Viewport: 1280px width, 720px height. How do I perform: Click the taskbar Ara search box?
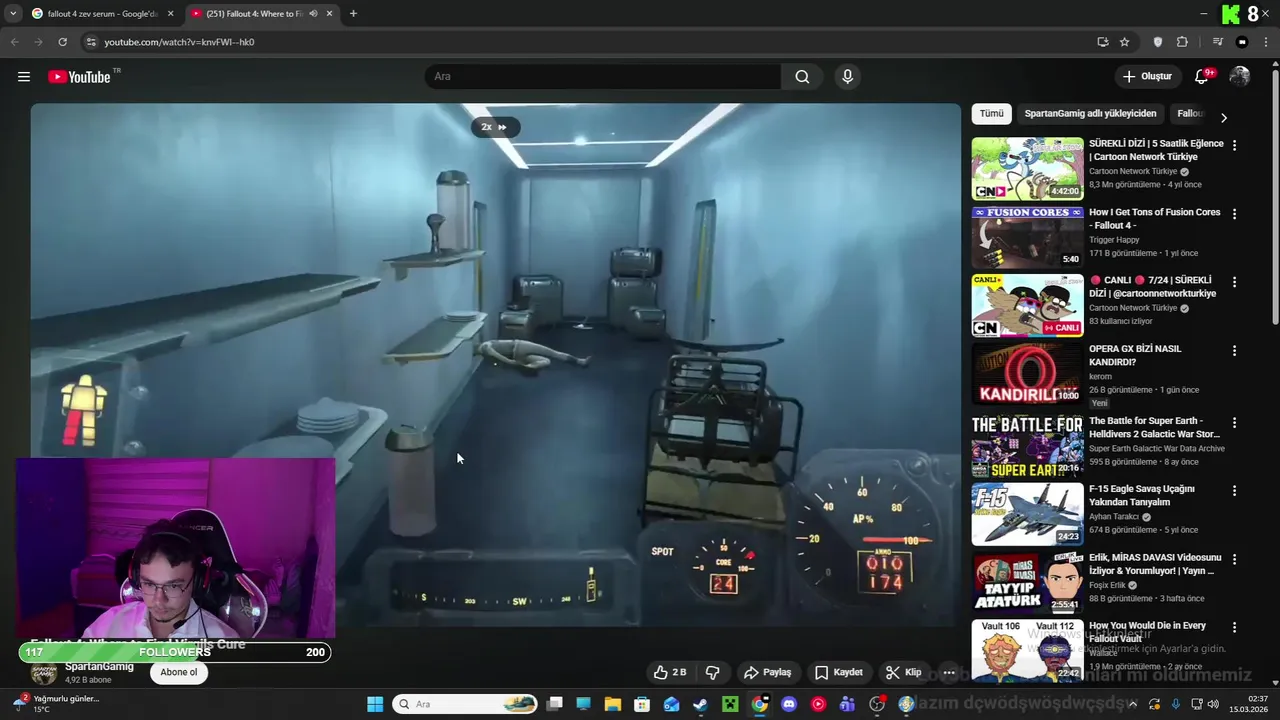pyautogui.click(x=465, y=704)
